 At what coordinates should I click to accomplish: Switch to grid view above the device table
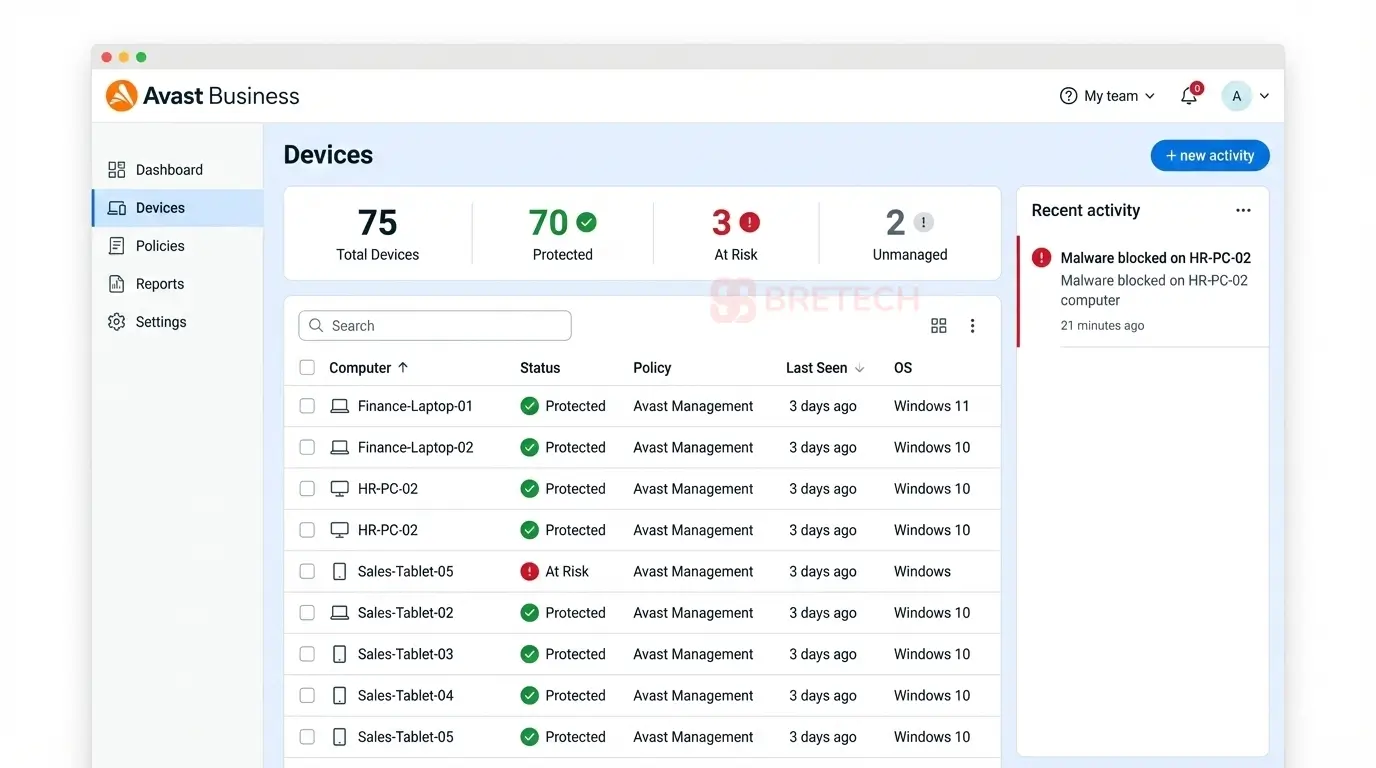point(938,325)
